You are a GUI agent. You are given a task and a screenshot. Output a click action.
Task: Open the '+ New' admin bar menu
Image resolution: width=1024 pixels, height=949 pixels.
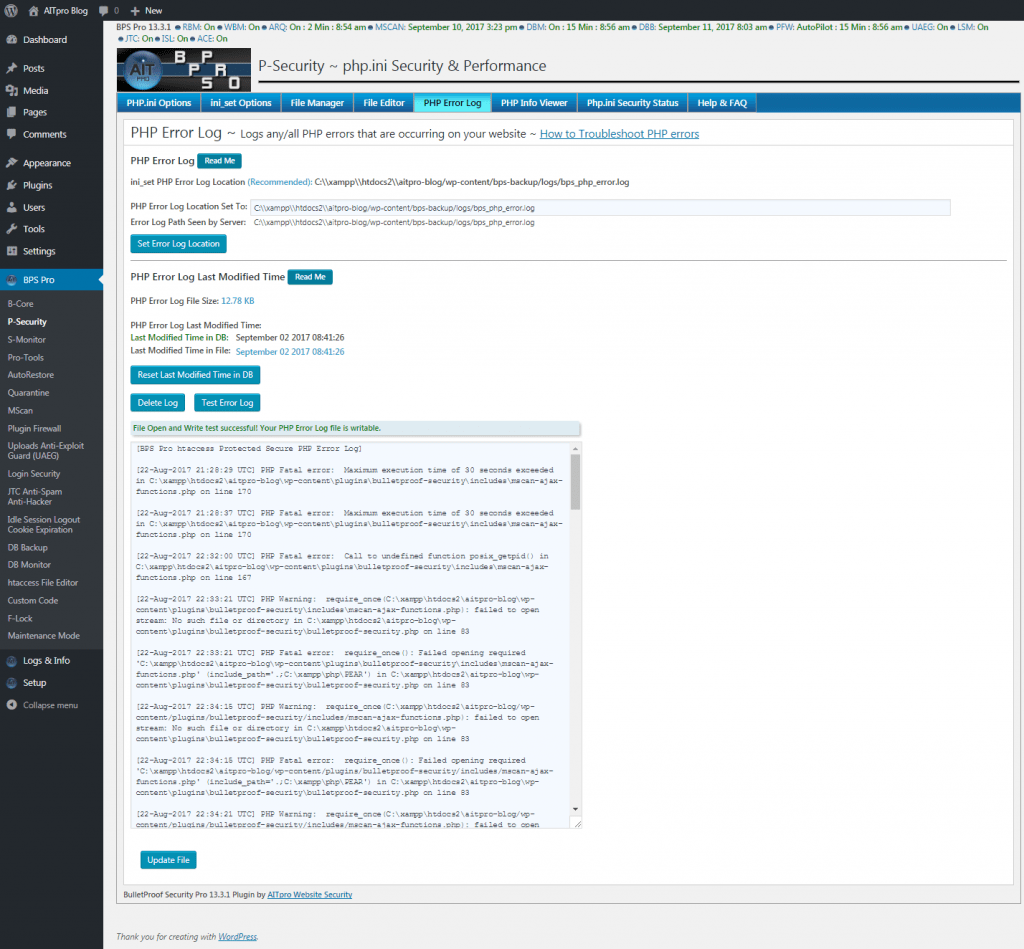pyautogui.click(x=148, y=11)
